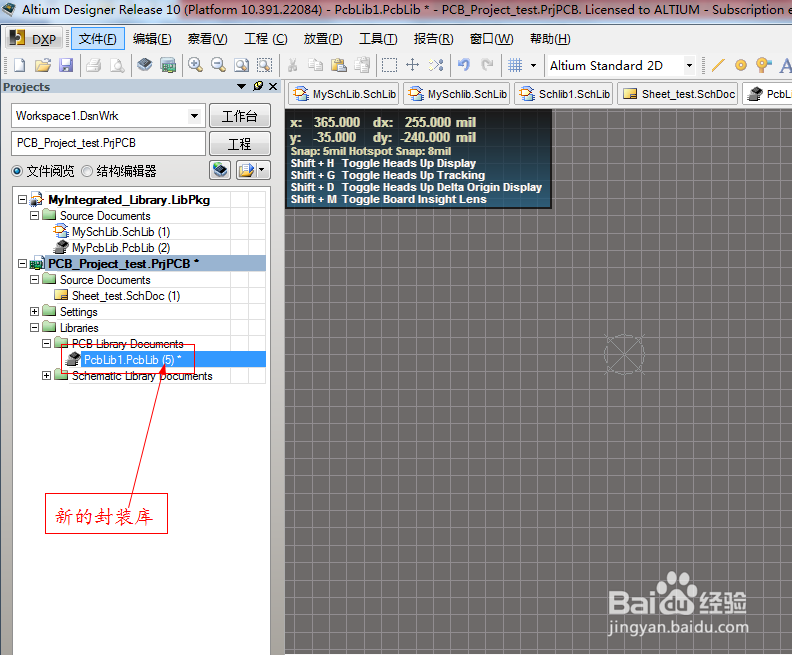Open the DXP system menu
Image resolution: width=792 pixels, height=655 pixels.
pyautogui.click(x=33, y=39)
